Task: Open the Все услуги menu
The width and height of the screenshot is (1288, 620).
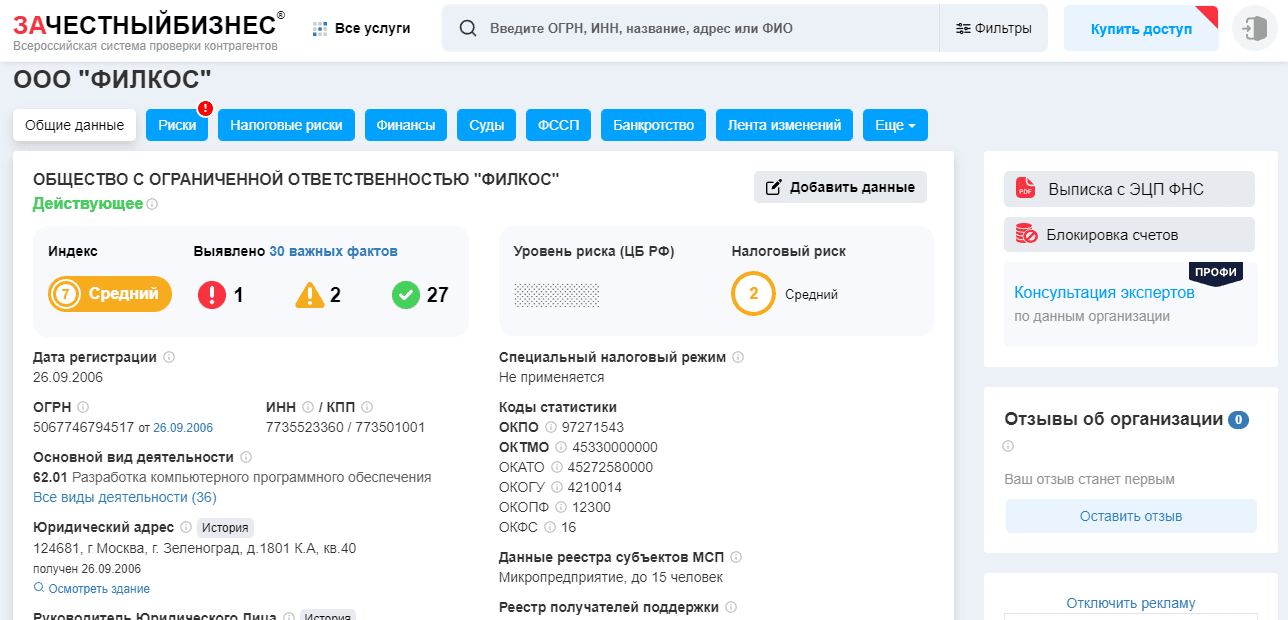Action: 362,28
